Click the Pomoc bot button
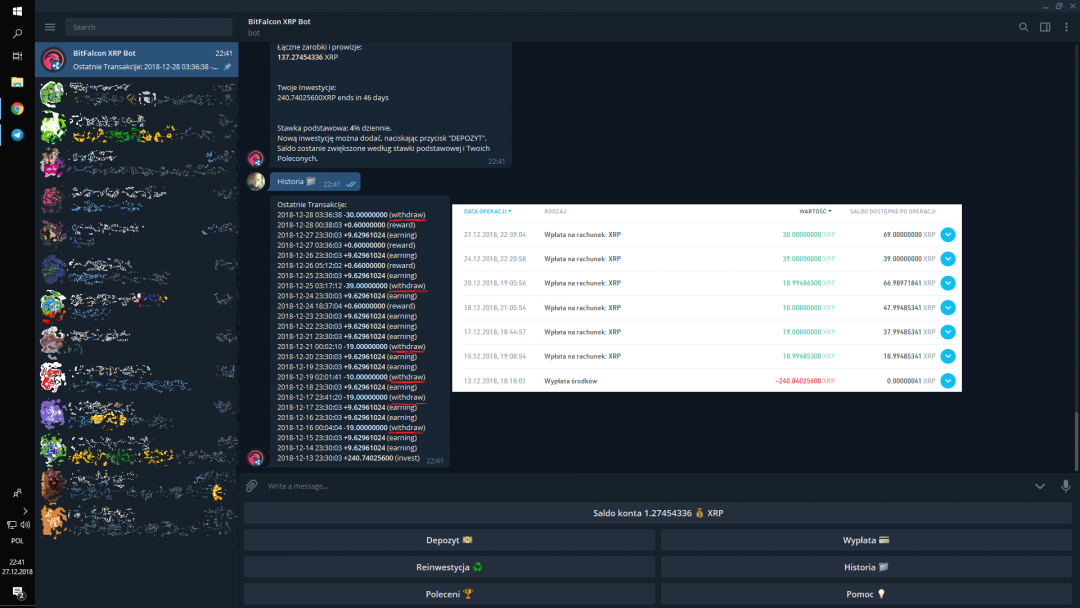 [867, 594]
